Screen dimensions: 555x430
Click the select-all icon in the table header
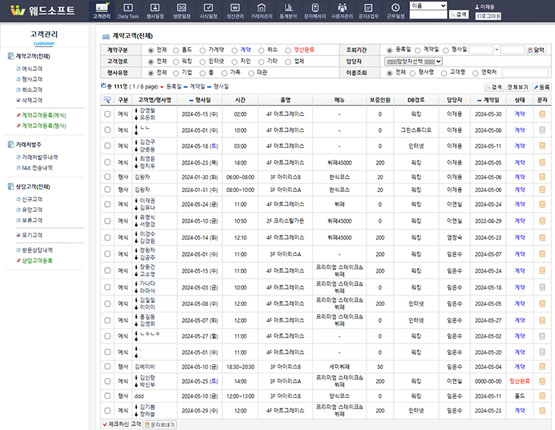[107, 100]
